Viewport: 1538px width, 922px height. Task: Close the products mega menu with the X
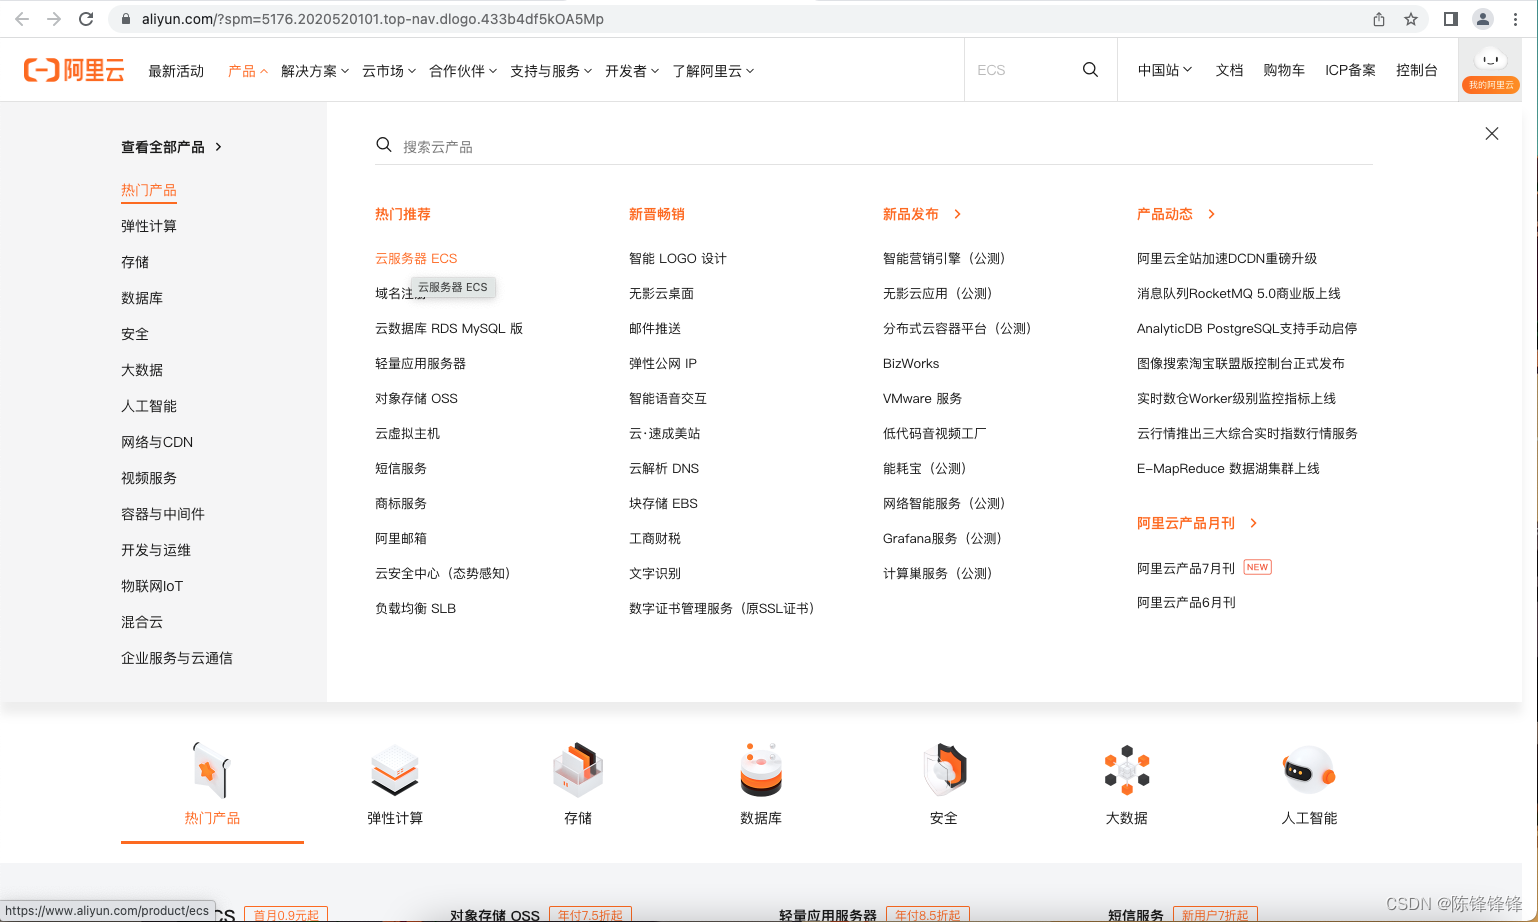[x=1491, y=133]
